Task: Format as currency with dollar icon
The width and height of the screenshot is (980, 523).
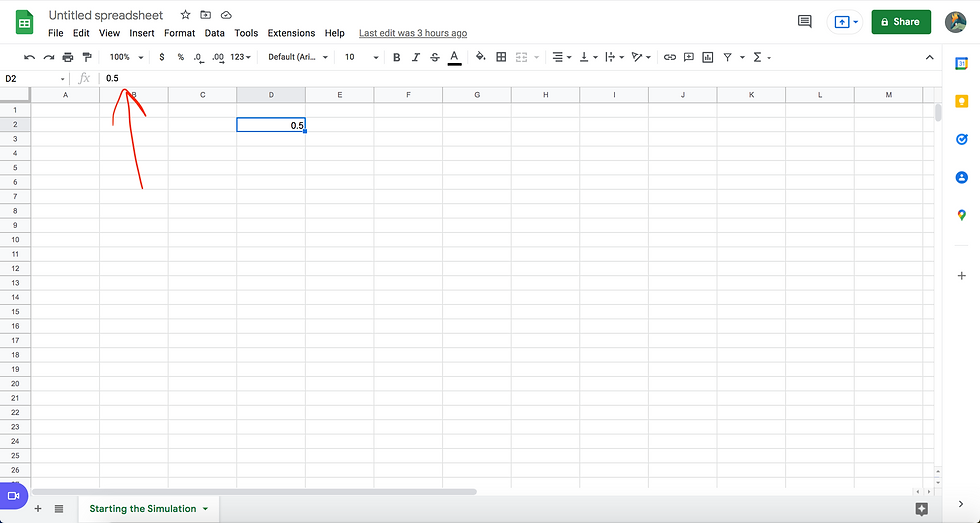Action: [x=162, y=57]
